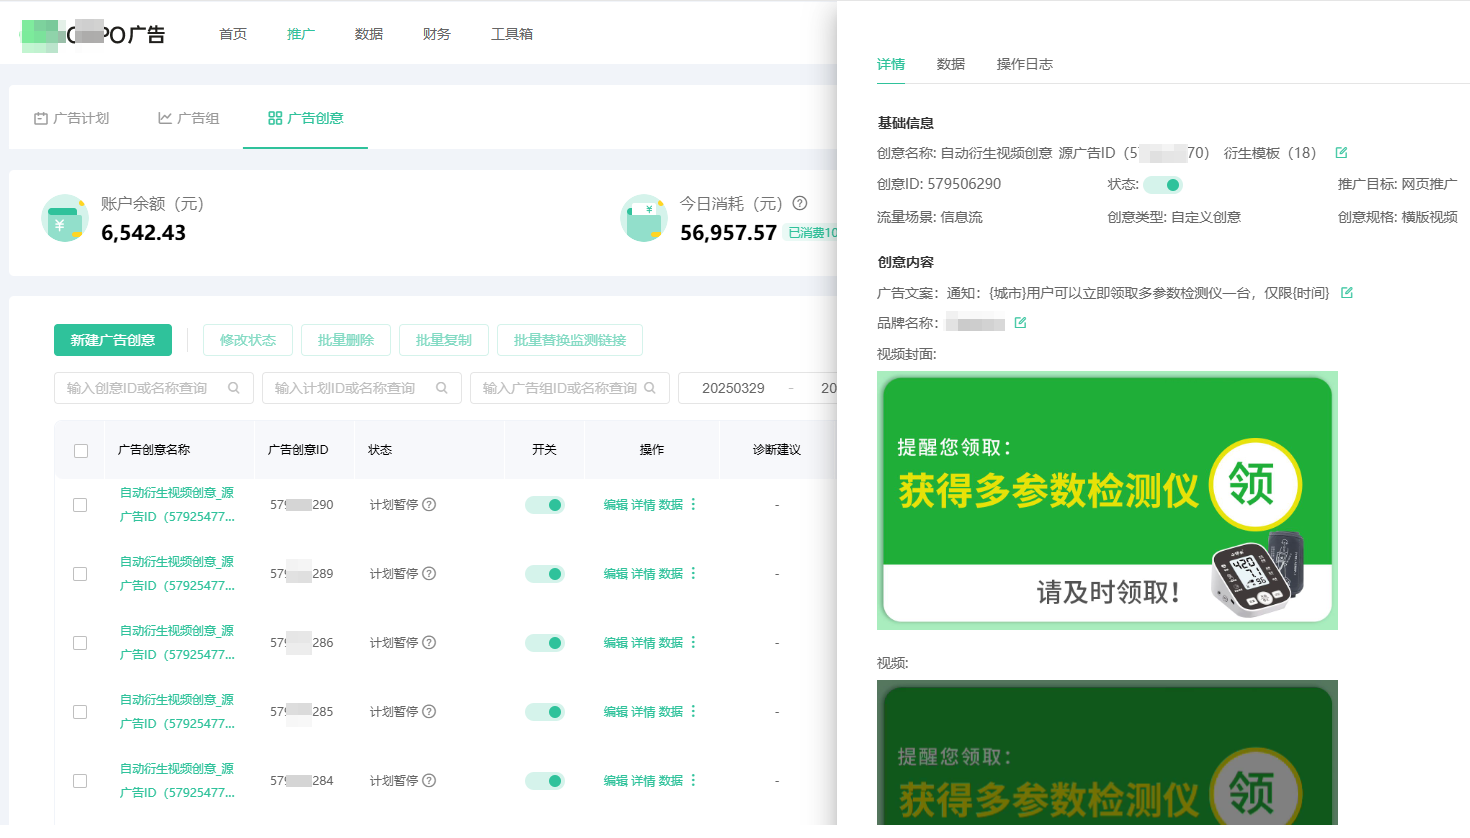Click the video cover thumbnail image
The image size is (1470, 838).
click(x=1107, y=501)
